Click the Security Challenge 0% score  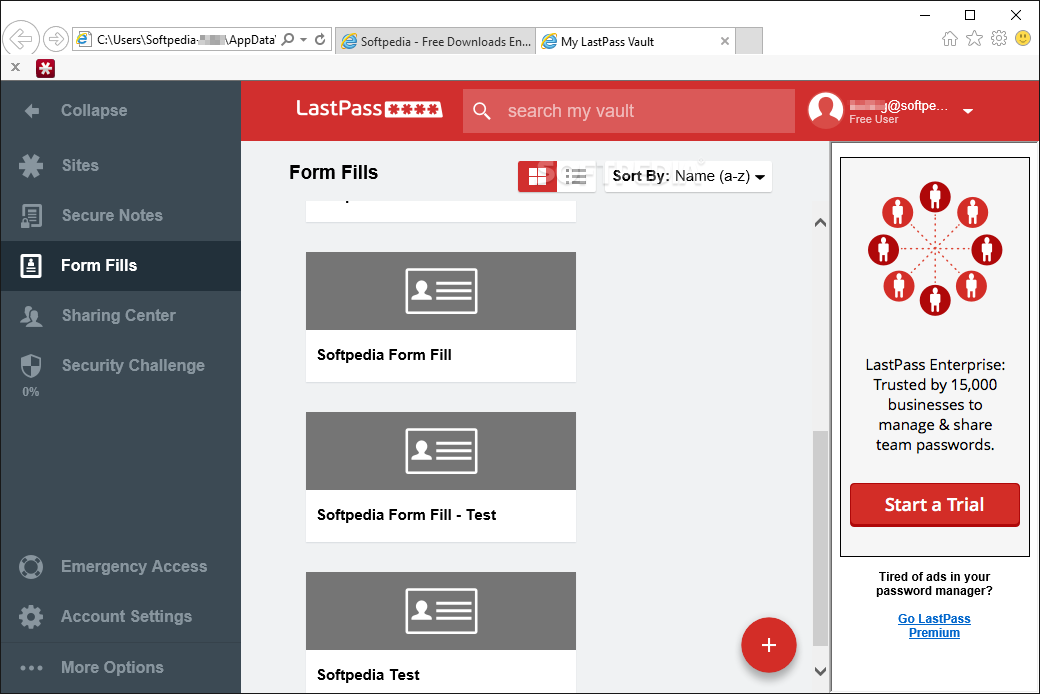click(x=31, y=392)
